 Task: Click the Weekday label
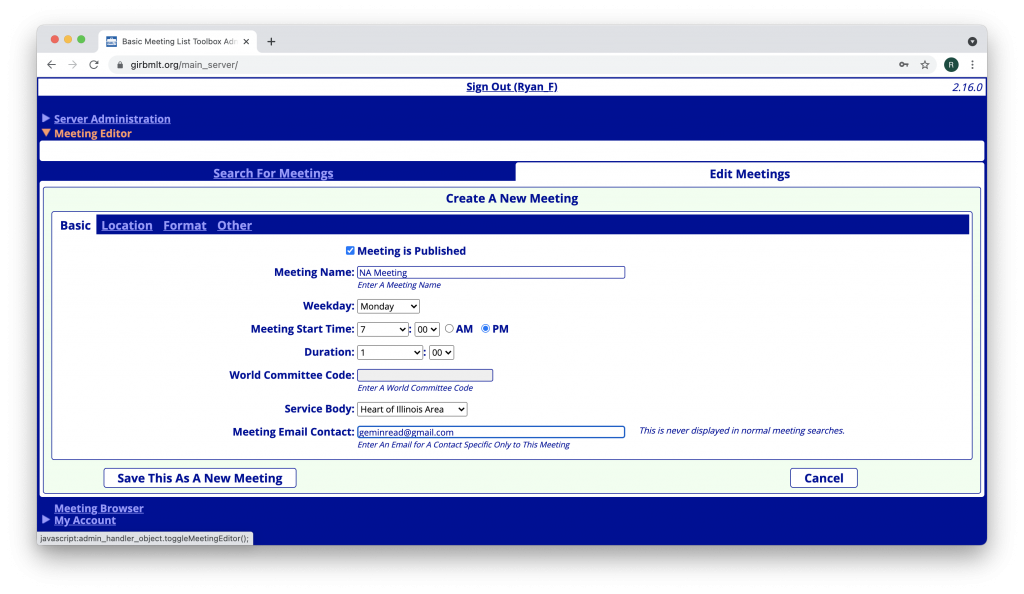point(328,306)
